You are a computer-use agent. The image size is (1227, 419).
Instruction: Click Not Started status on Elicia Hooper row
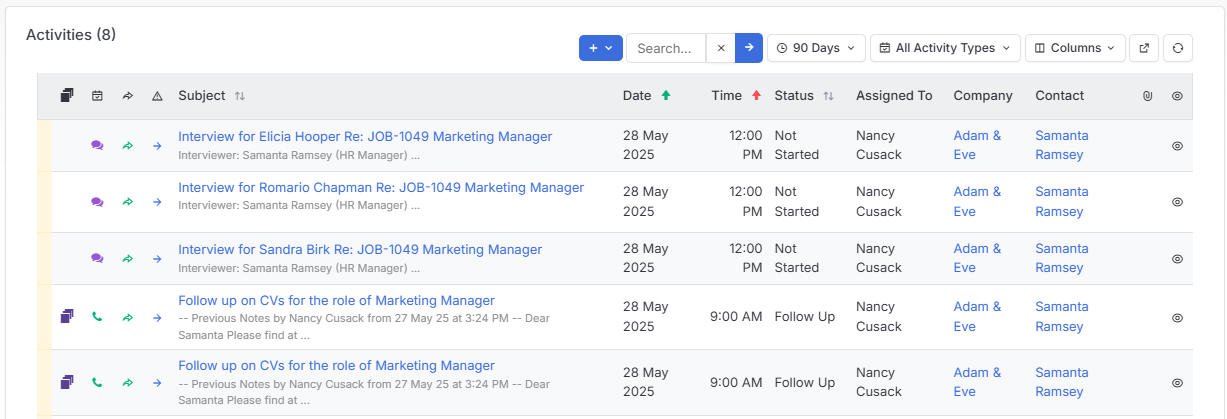pyautogui.click(x=797, y=145)
